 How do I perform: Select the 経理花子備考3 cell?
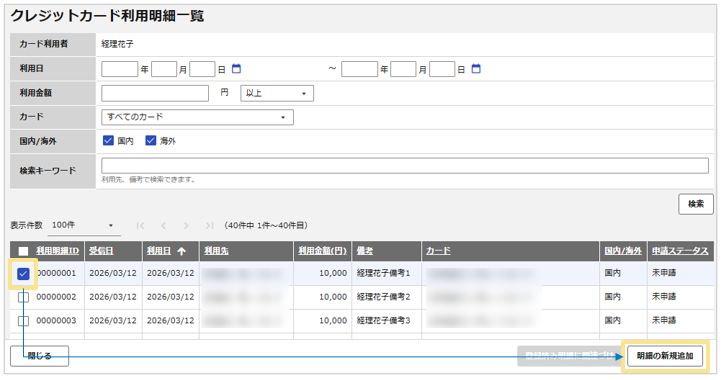pyautogui.click(x=383, y=321)
